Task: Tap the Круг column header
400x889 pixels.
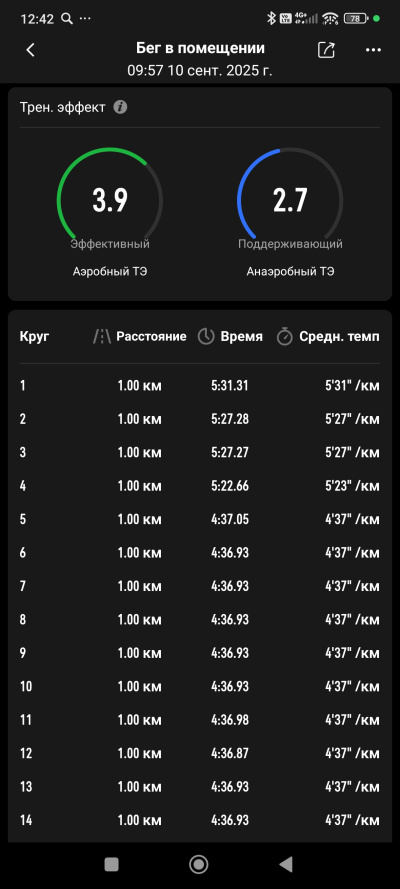Action: tap(35, 337)
